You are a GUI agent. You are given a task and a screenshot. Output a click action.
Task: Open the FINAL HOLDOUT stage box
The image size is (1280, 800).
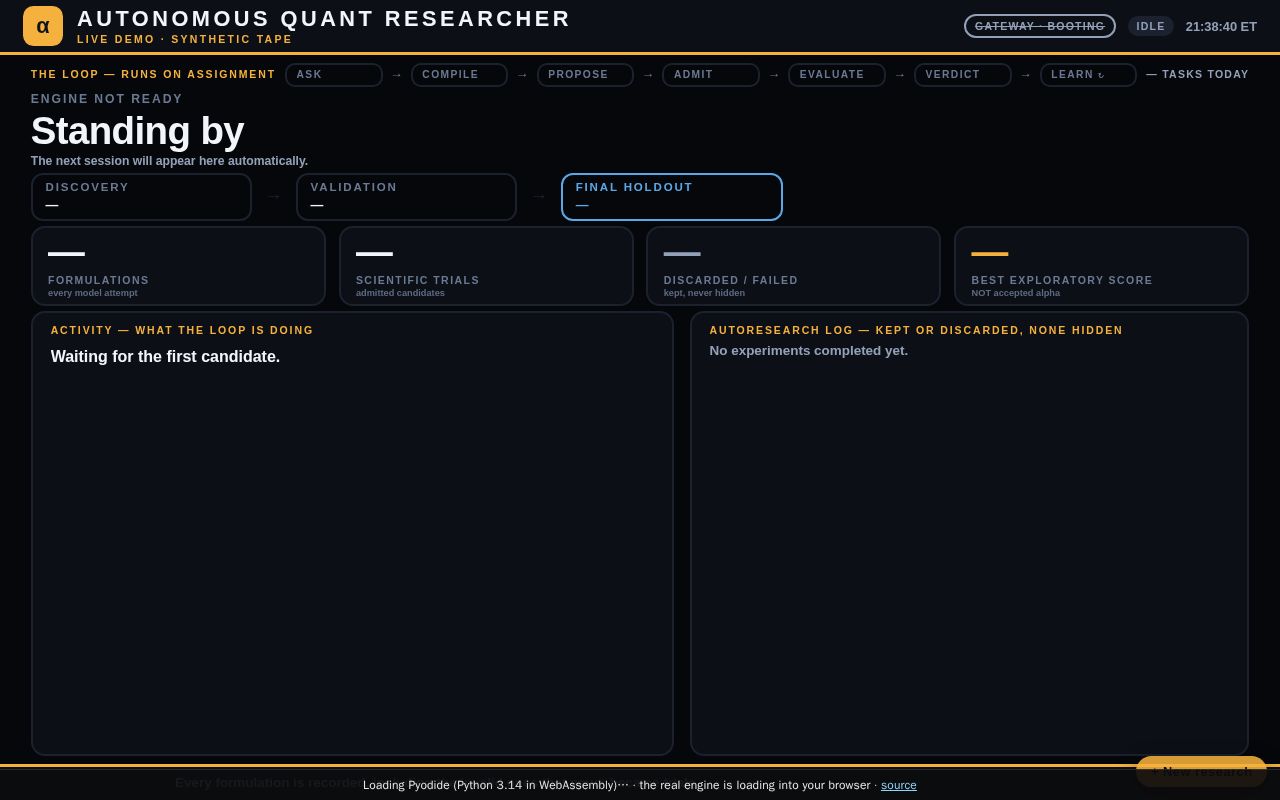click(x=672, y=197)
